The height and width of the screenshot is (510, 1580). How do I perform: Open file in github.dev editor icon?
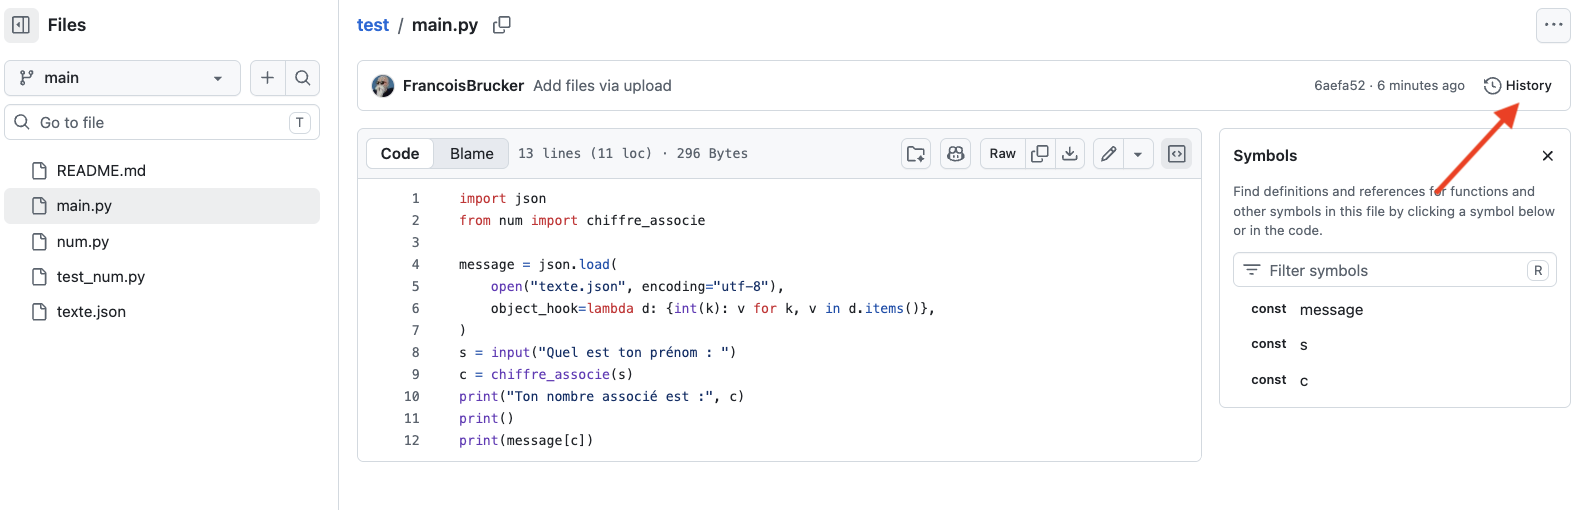click(916, 153)
